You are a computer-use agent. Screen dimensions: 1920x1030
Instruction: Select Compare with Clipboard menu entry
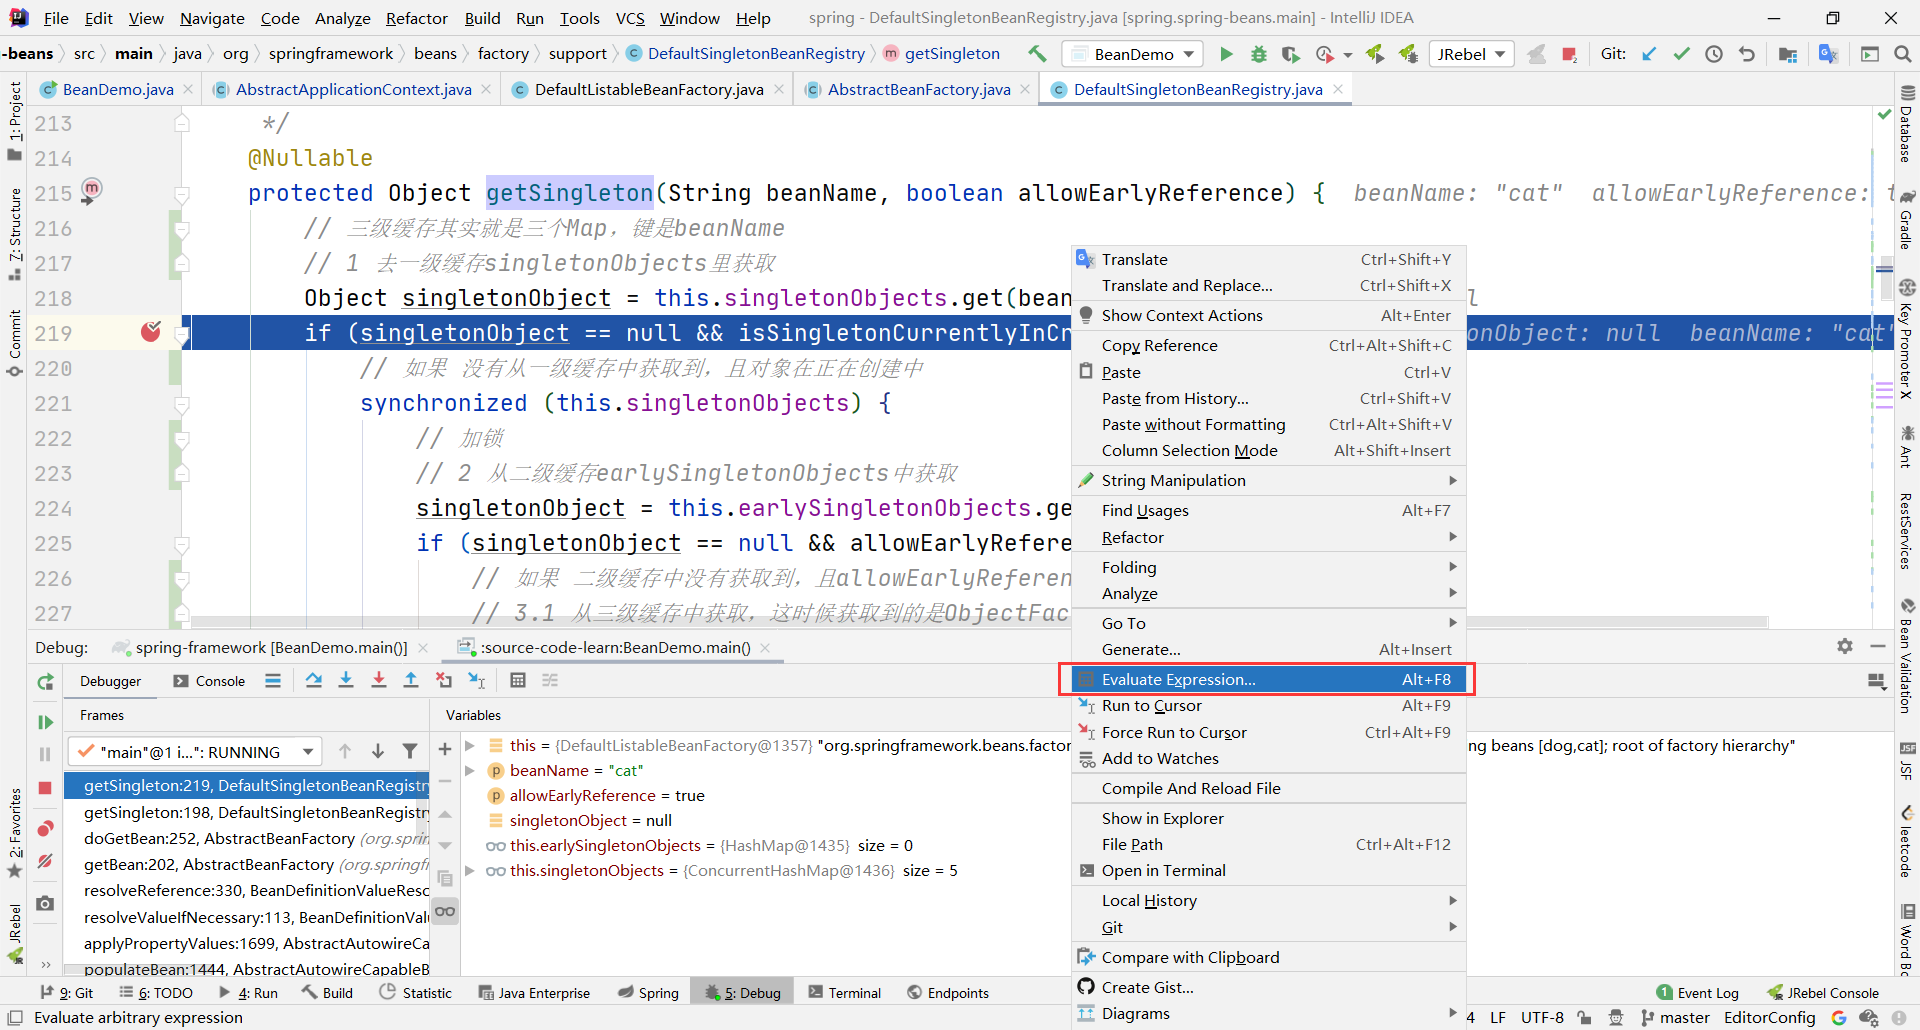1268,957
